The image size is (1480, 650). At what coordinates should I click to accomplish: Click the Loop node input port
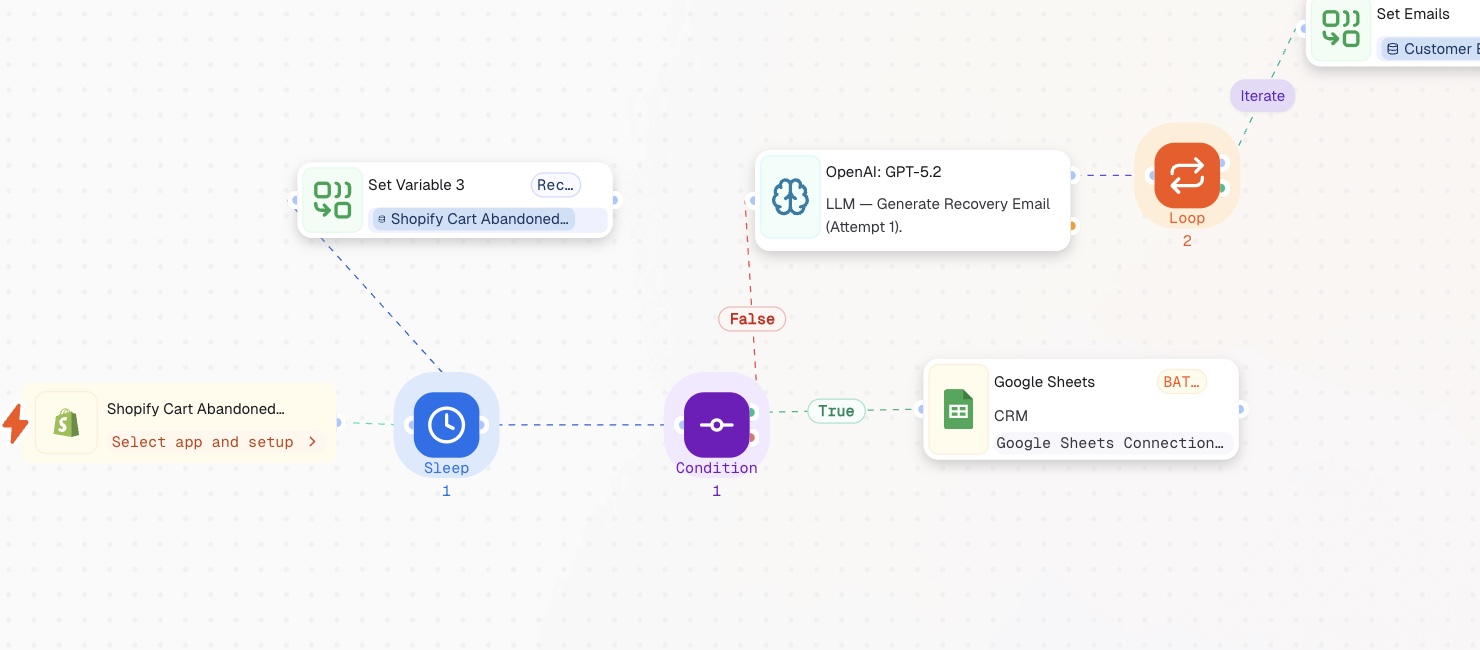(x=1152, y=175)
